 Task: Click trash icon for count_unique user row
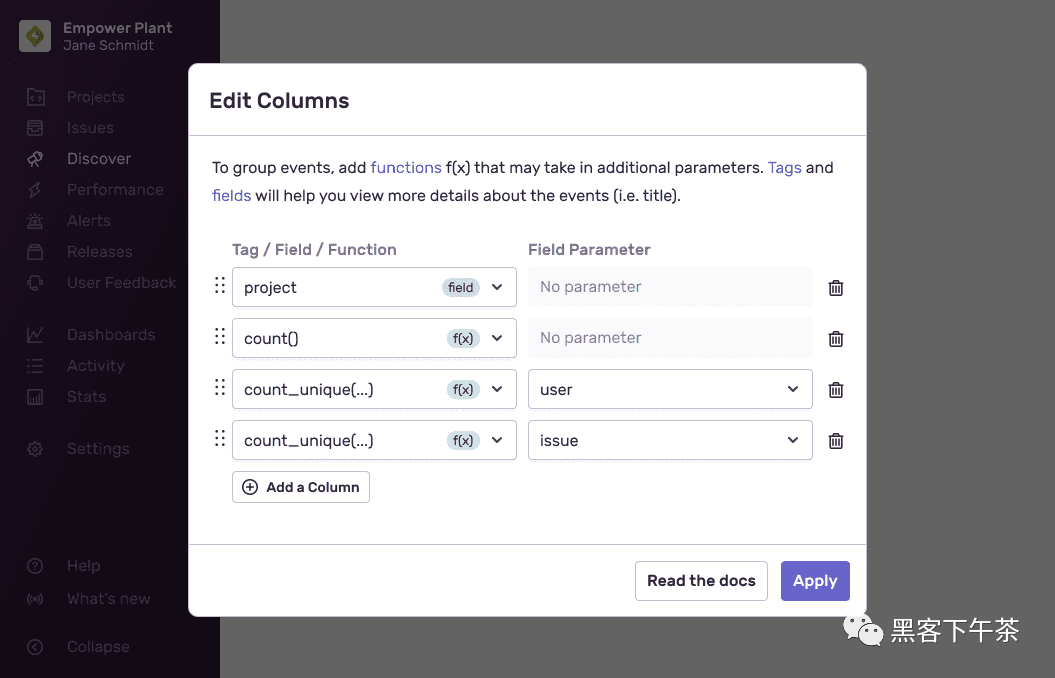click(x=836, y=390)
